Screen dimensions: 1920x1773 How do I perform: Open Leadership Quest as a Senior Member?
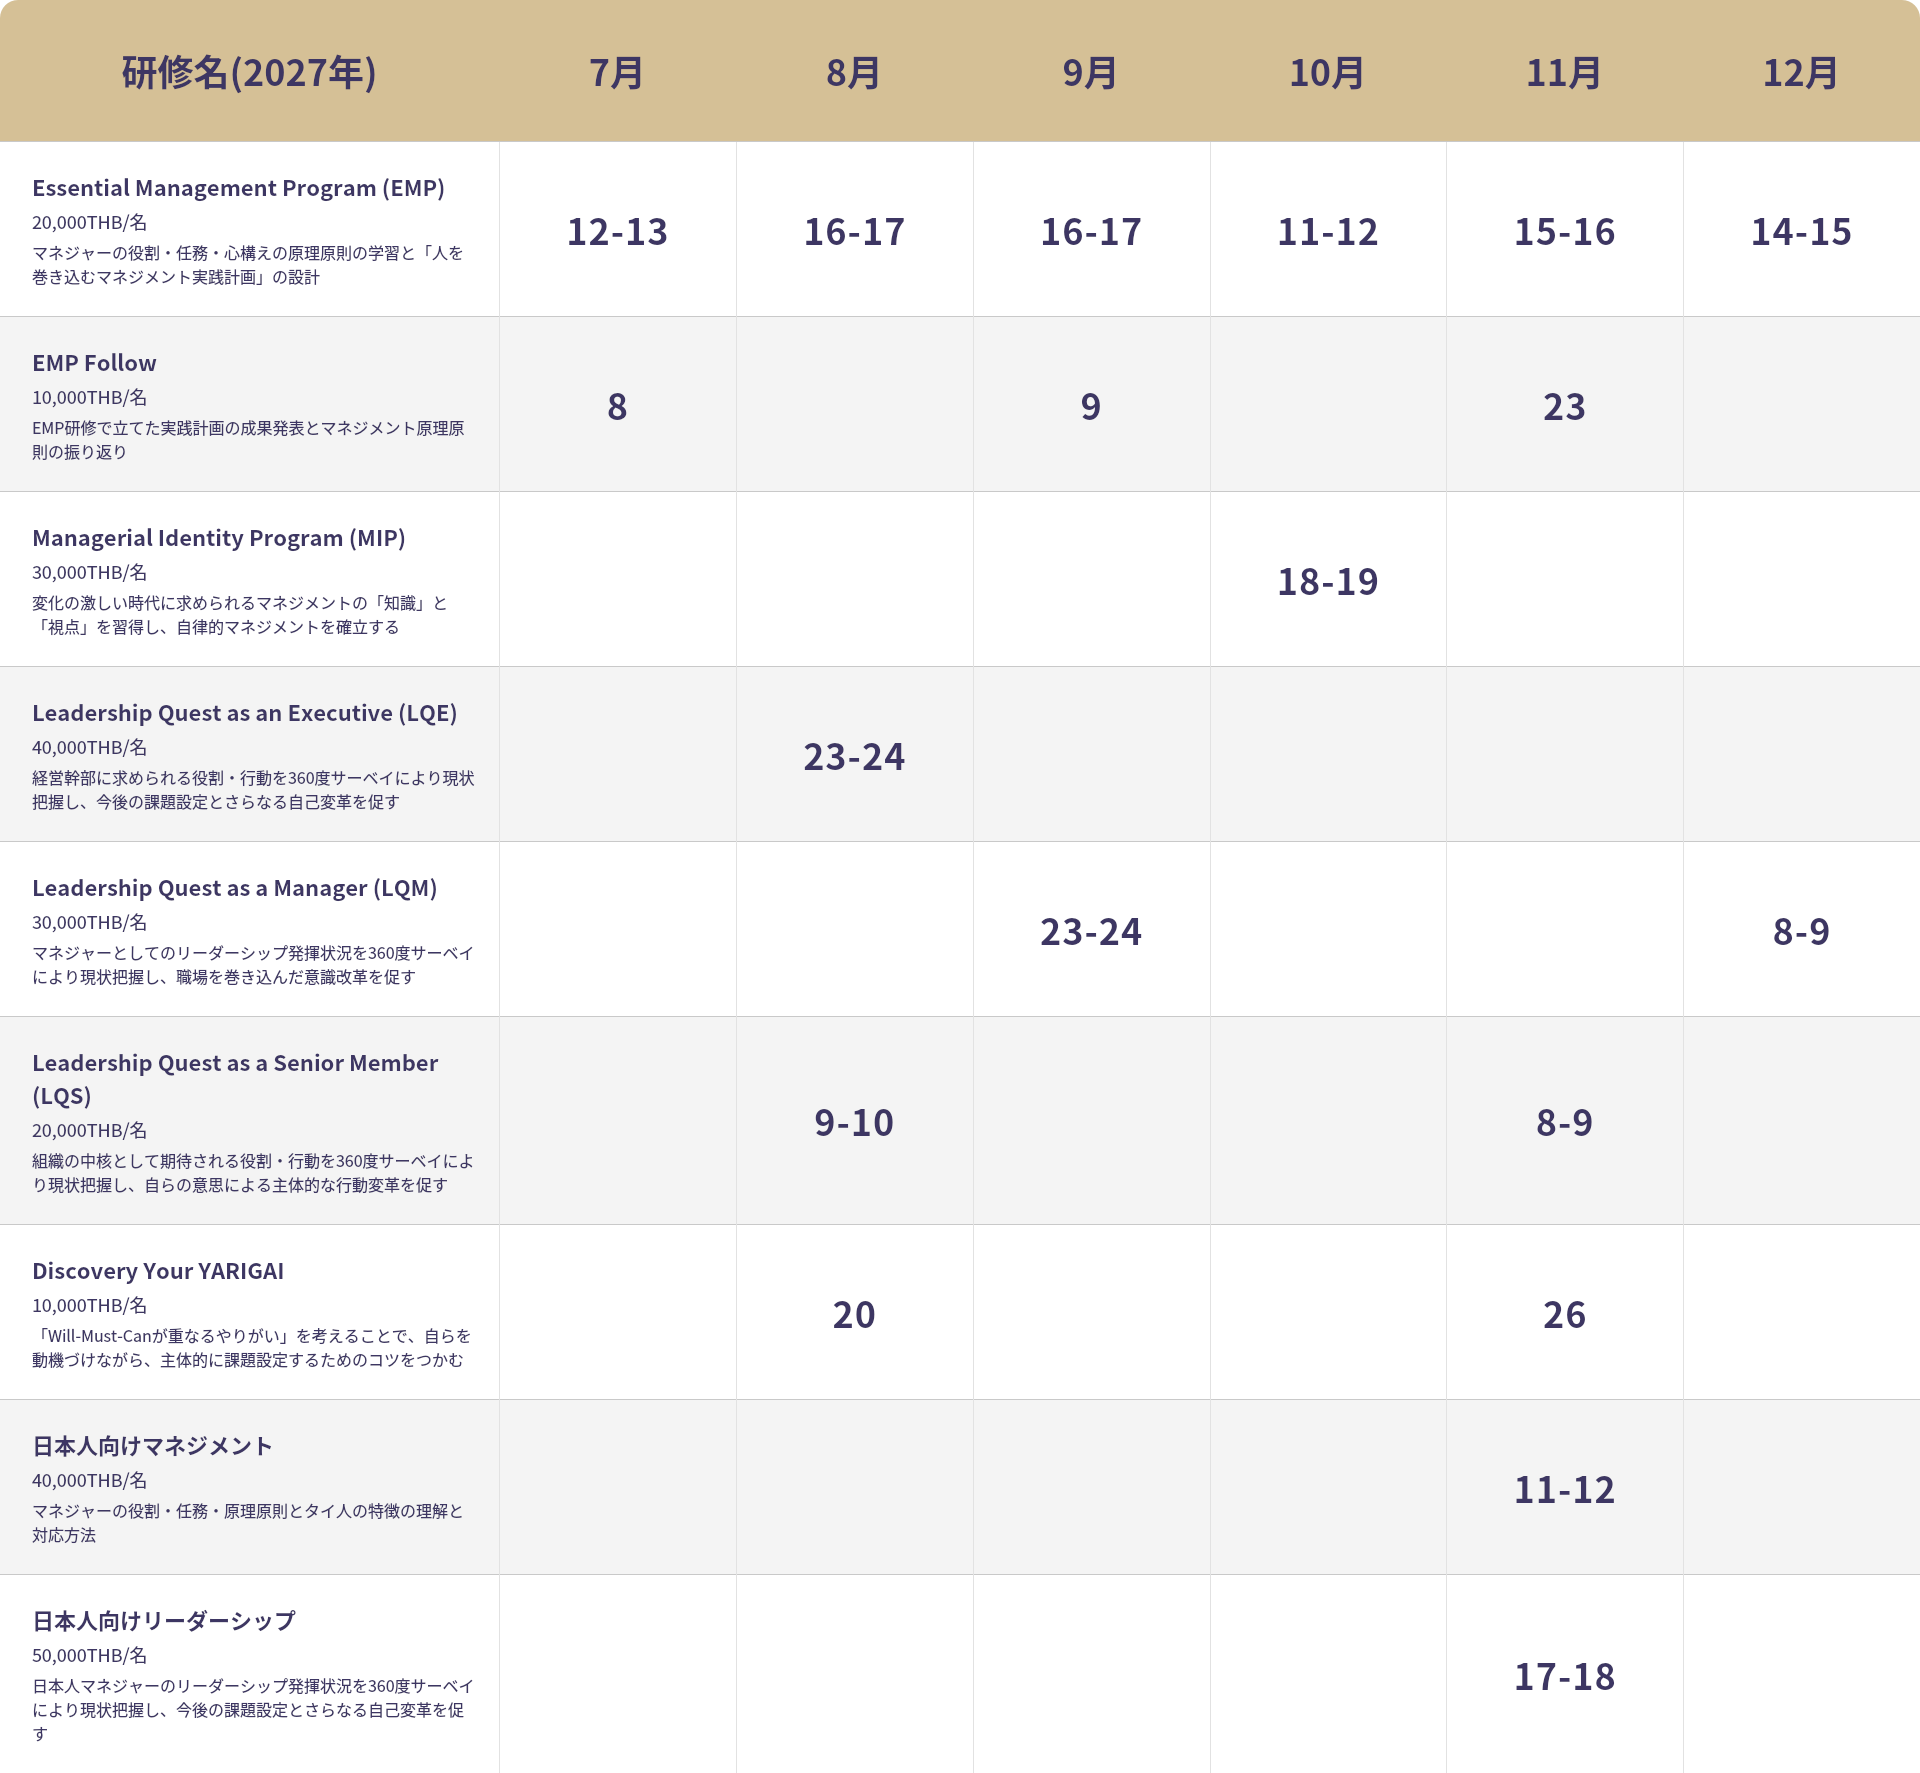tap(235, 1079)
